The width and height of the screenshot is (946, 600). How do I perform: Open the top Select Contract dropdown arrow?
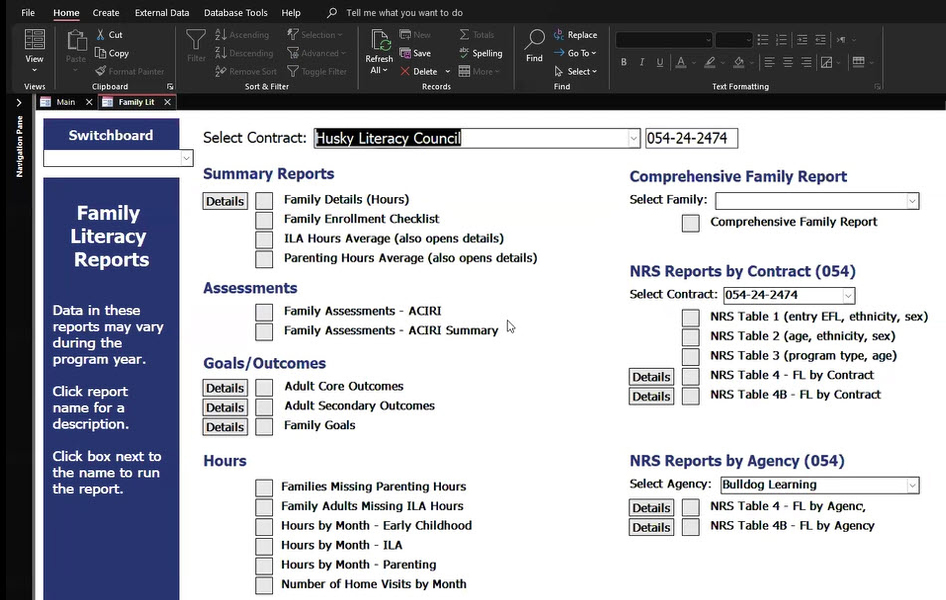(x=633, y=139)
